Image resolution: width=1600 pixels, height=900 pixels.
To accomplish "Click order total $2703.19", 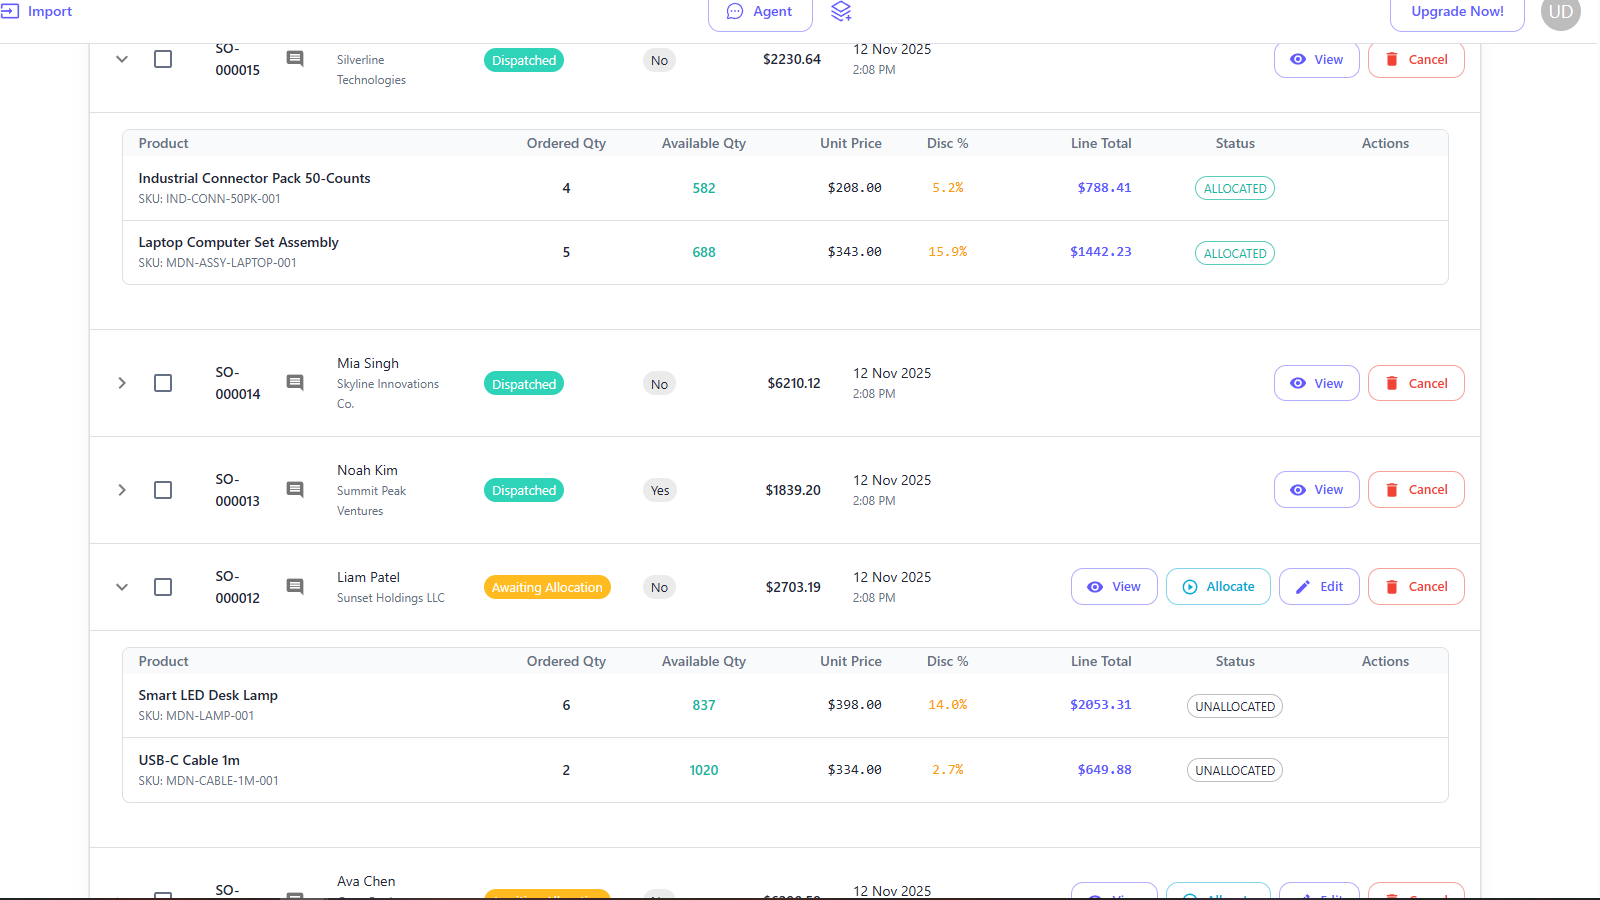I will 793,587.
